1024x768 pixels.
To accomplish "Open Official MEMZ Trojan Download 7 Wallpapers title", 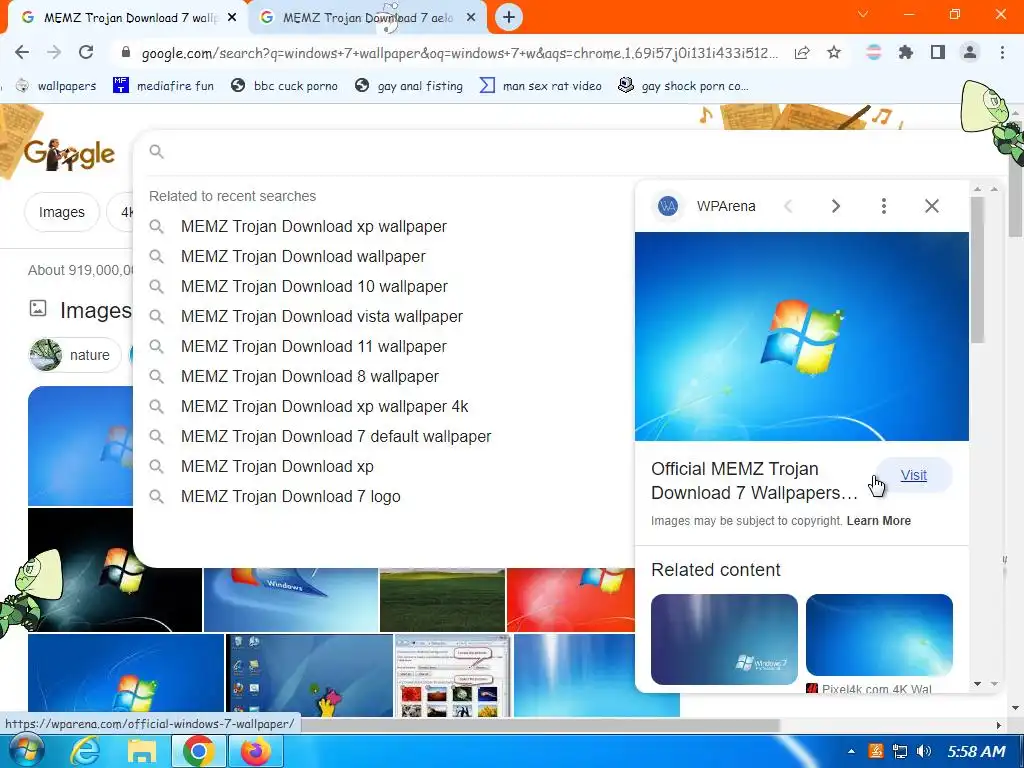I will pyautogui.click(x=754, y=481).
